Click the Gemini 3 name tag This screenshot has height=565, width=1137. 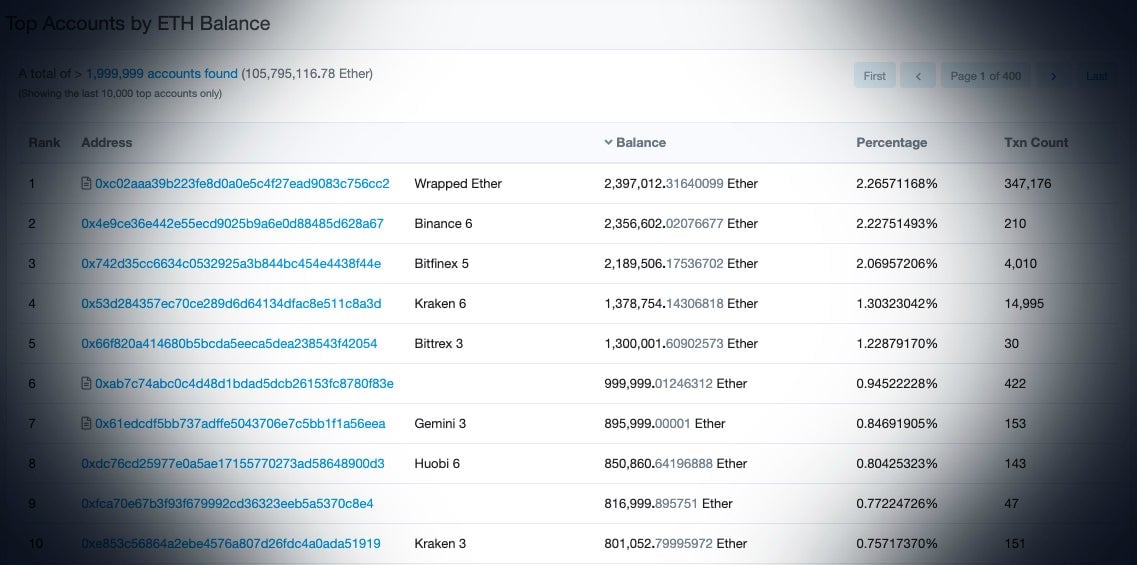[440, 423]
